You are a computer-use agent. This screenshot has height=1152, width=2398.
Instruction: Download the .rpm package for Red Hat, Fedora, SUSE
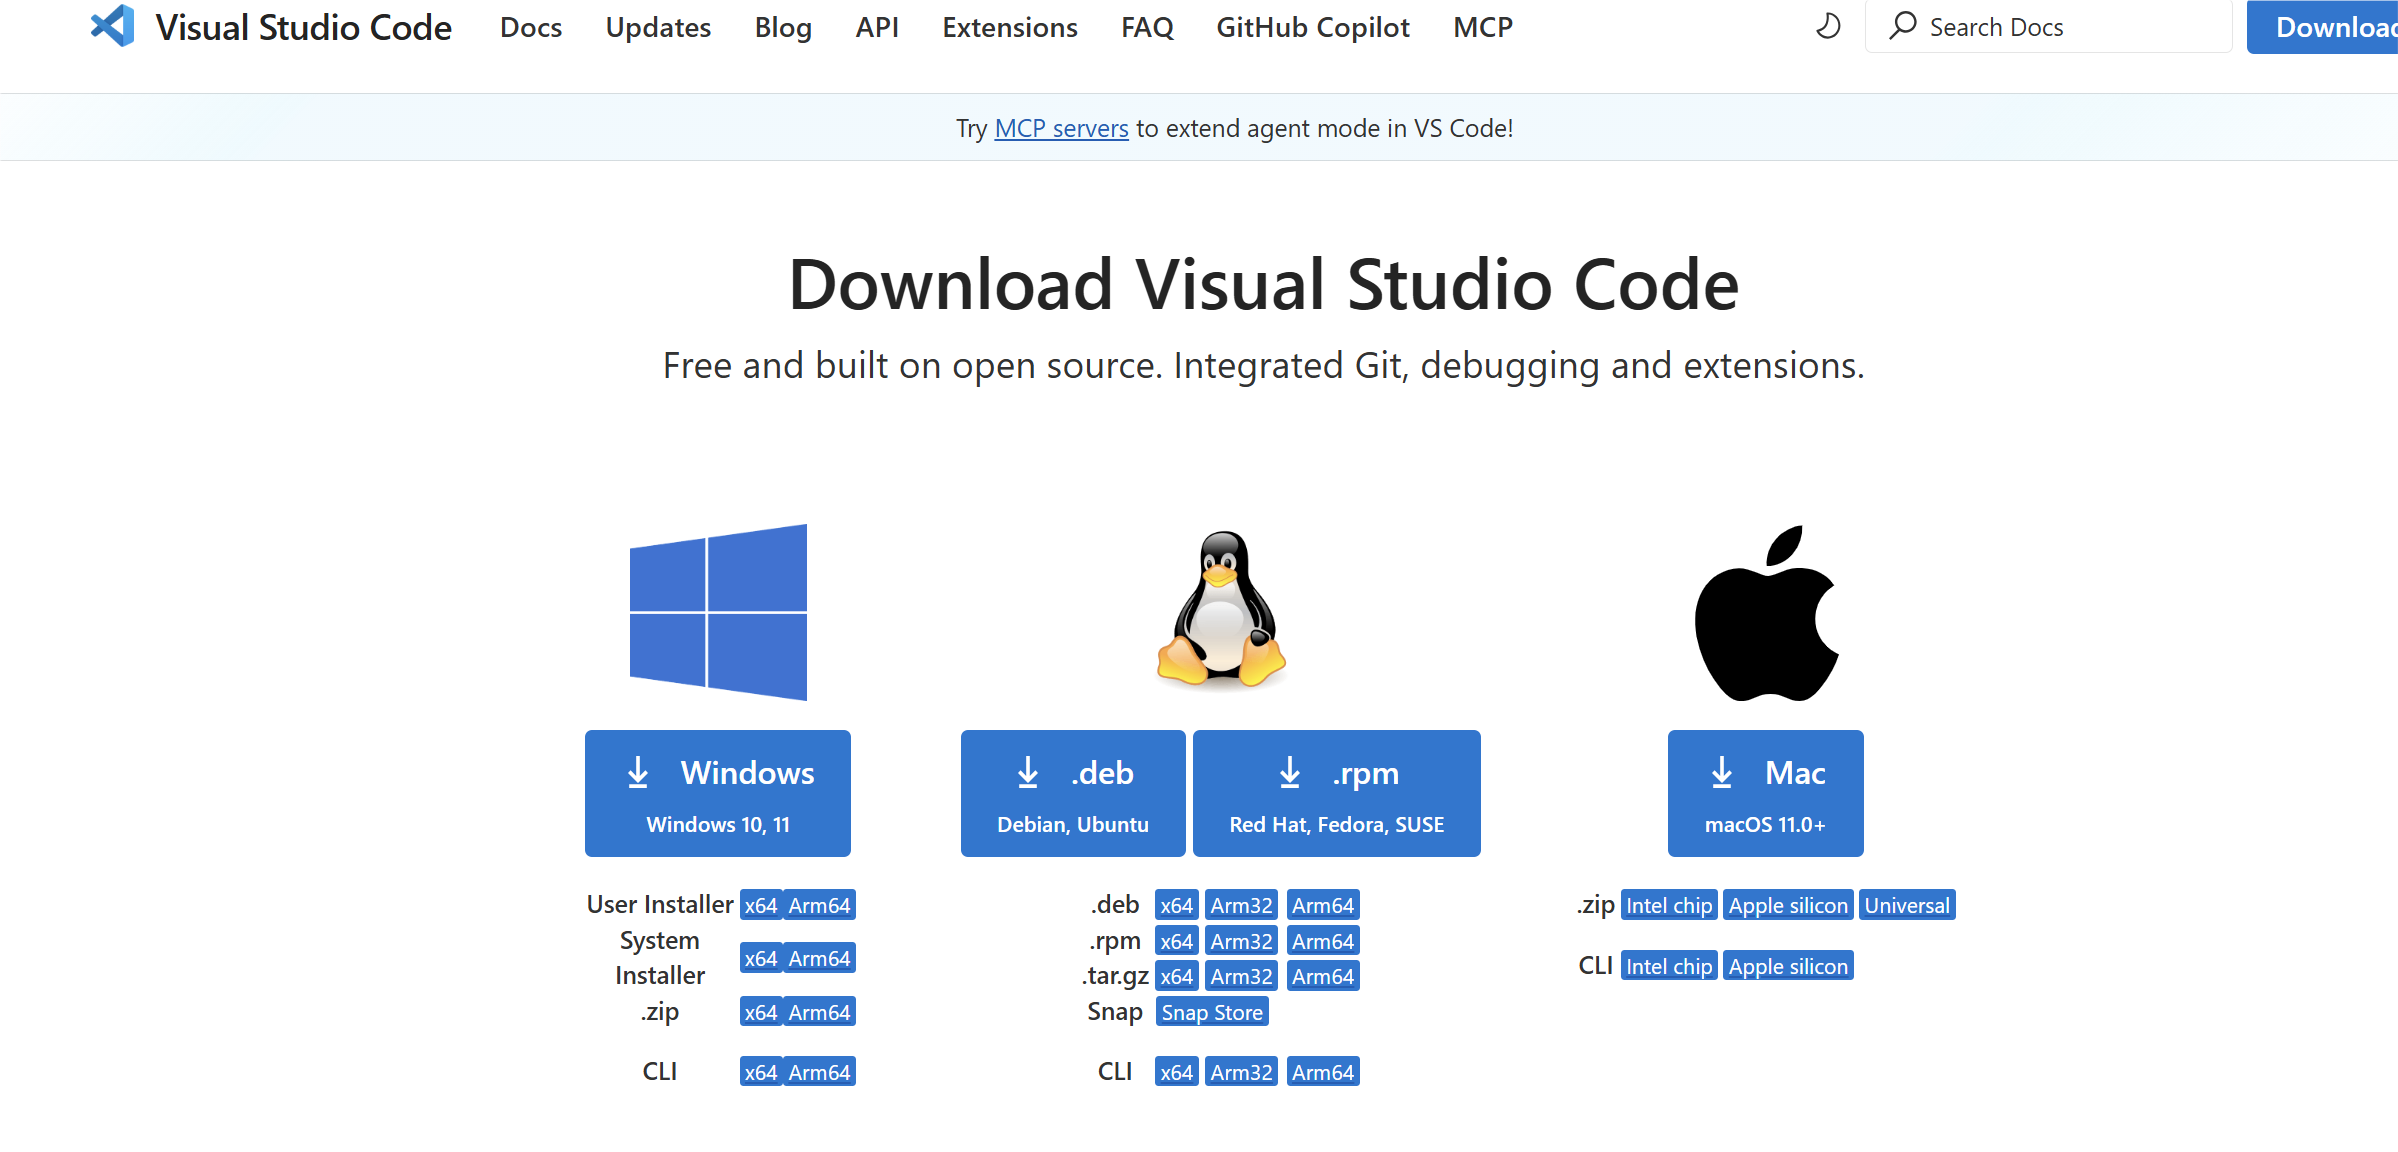click(x=1336, y=793)
